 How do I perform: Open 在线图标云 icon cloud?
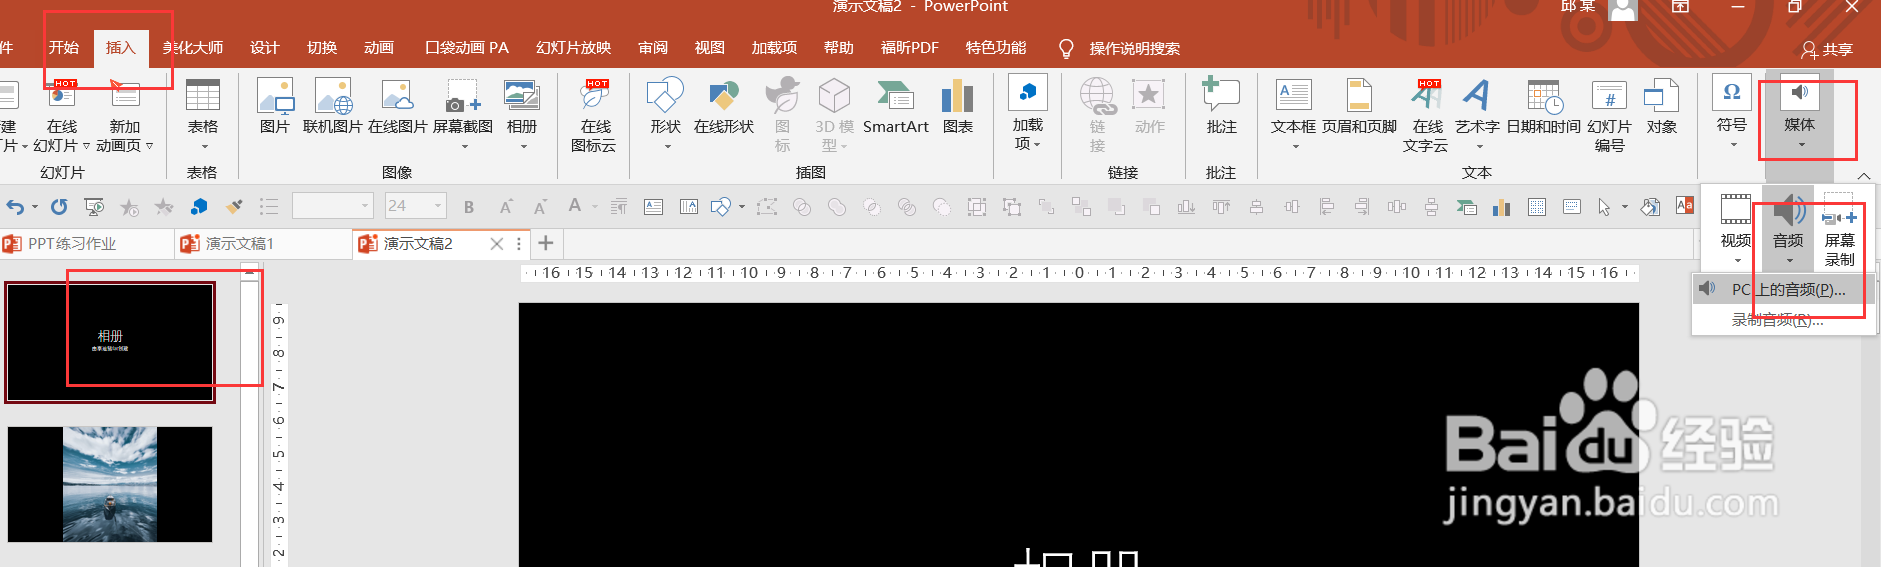click(594, 115)
